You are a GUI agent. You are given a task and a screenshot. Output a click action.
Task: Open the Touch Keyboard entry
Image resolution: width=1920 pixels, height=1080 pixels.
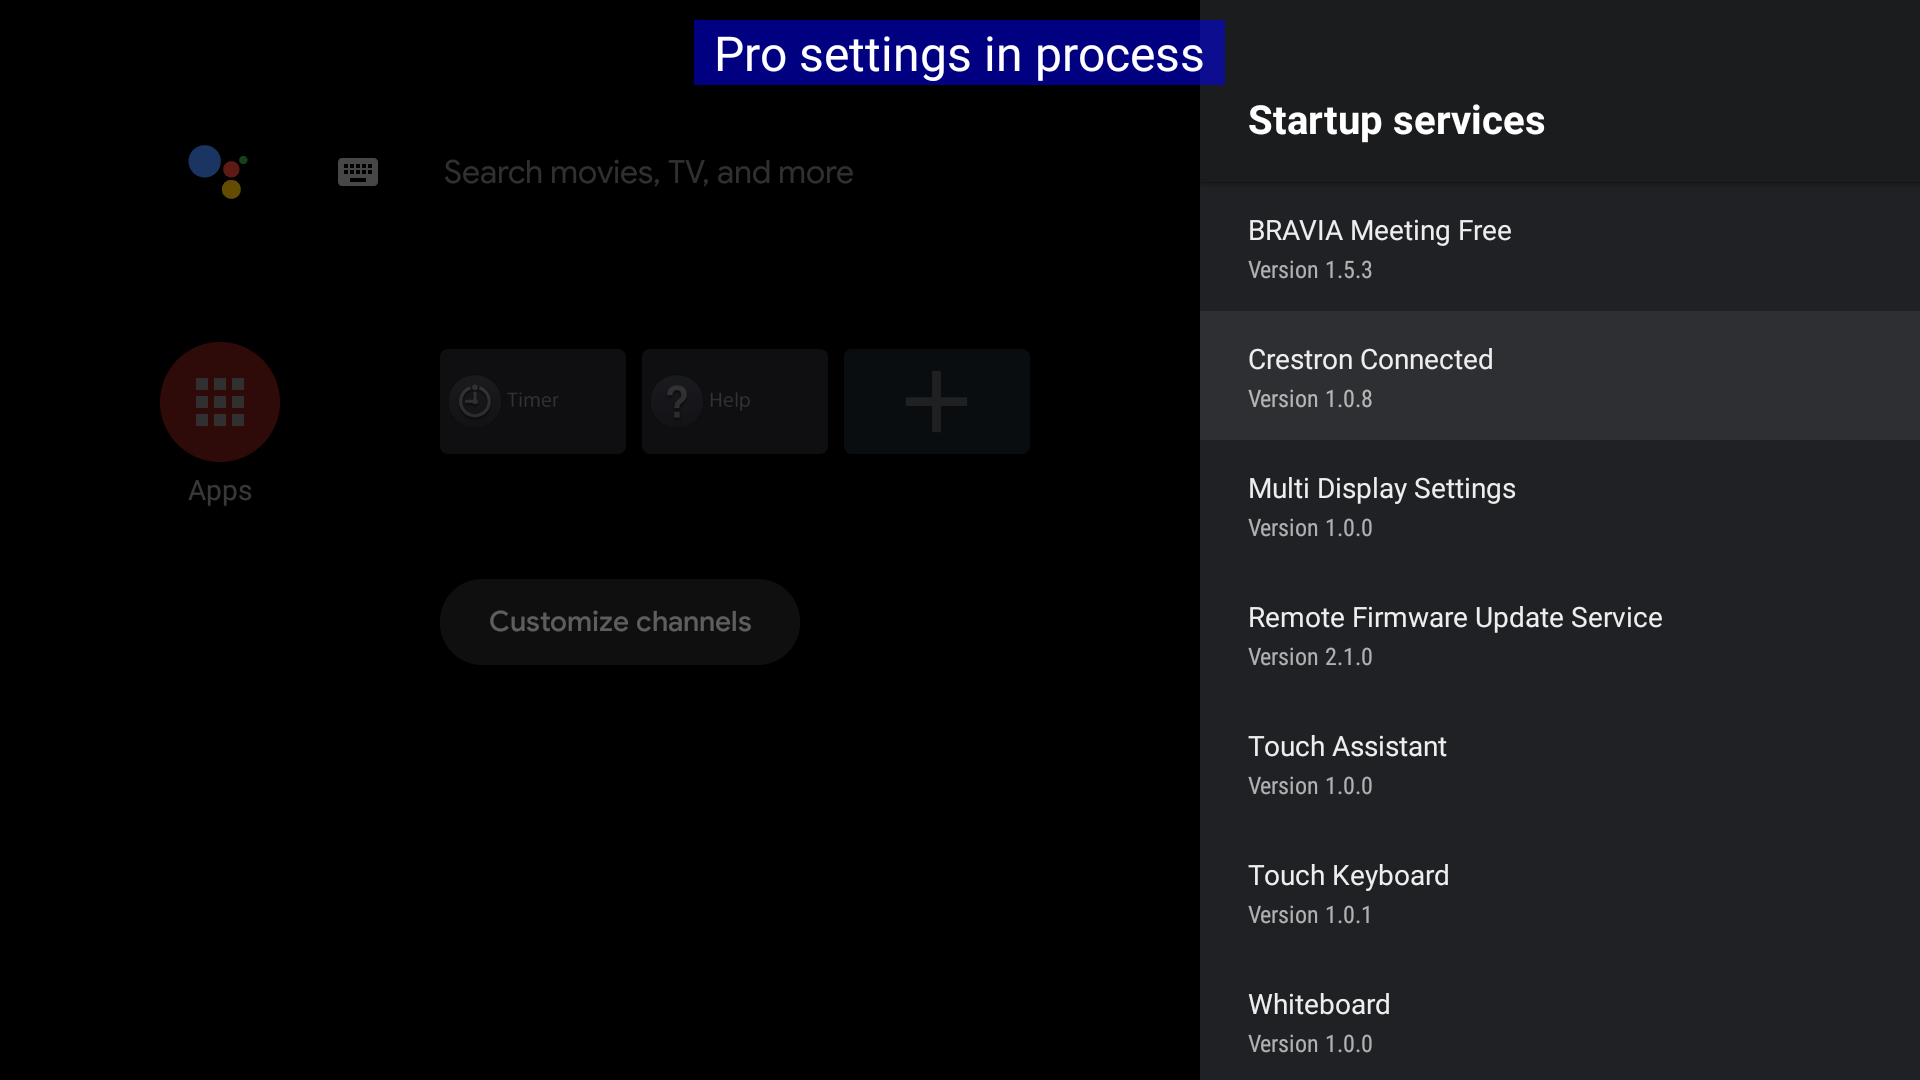[1559, 893]
